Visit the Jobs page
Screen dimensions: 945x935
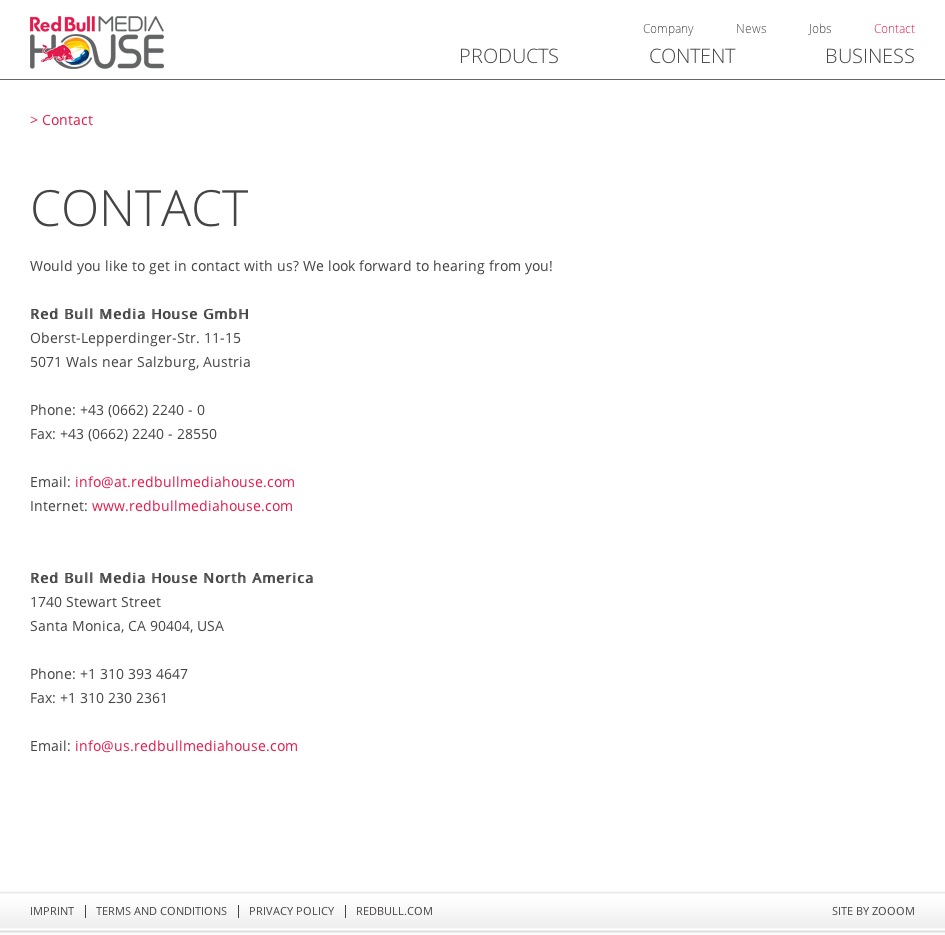[x=820, y=29]
